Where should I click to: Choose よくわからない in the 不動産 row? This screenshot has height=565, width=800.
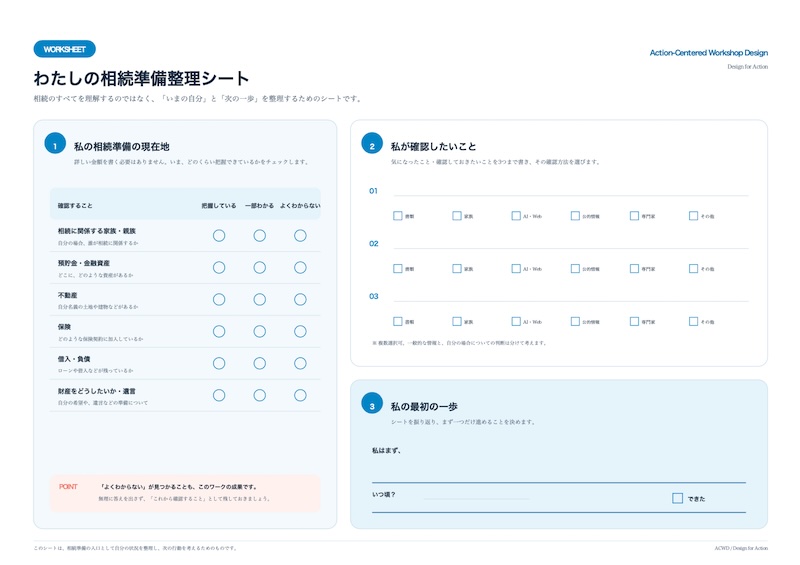pos(300,300)
